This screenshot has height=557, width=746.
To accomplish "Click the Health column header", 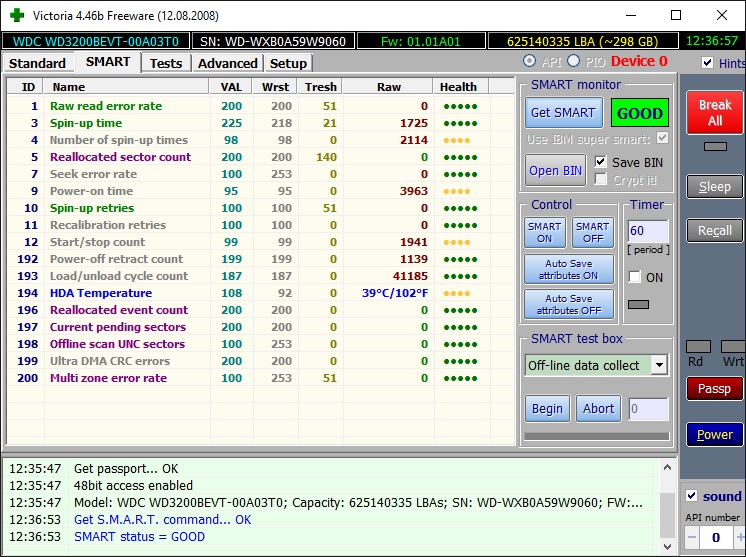I will coord(461,87).
